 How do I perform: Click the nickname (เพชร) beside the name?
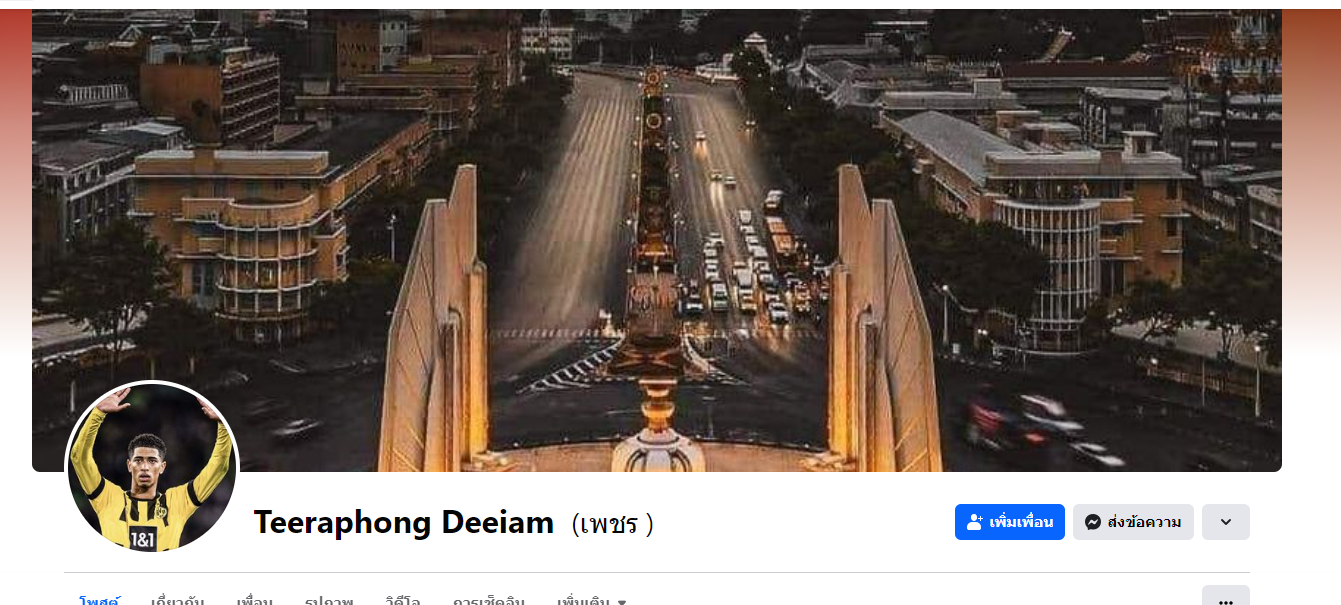612,523
